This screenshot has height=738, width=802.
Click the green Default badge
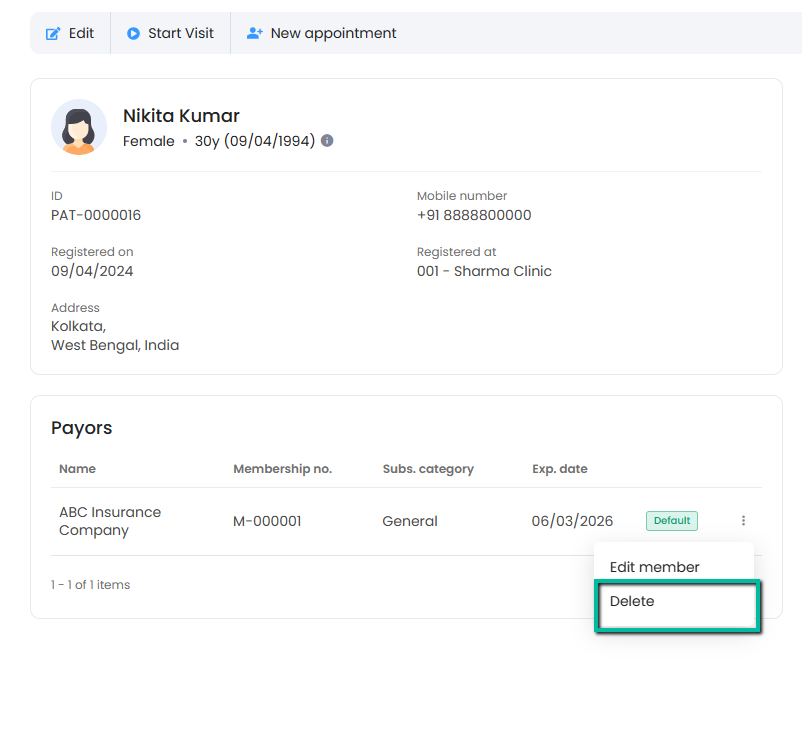(672, 521)
